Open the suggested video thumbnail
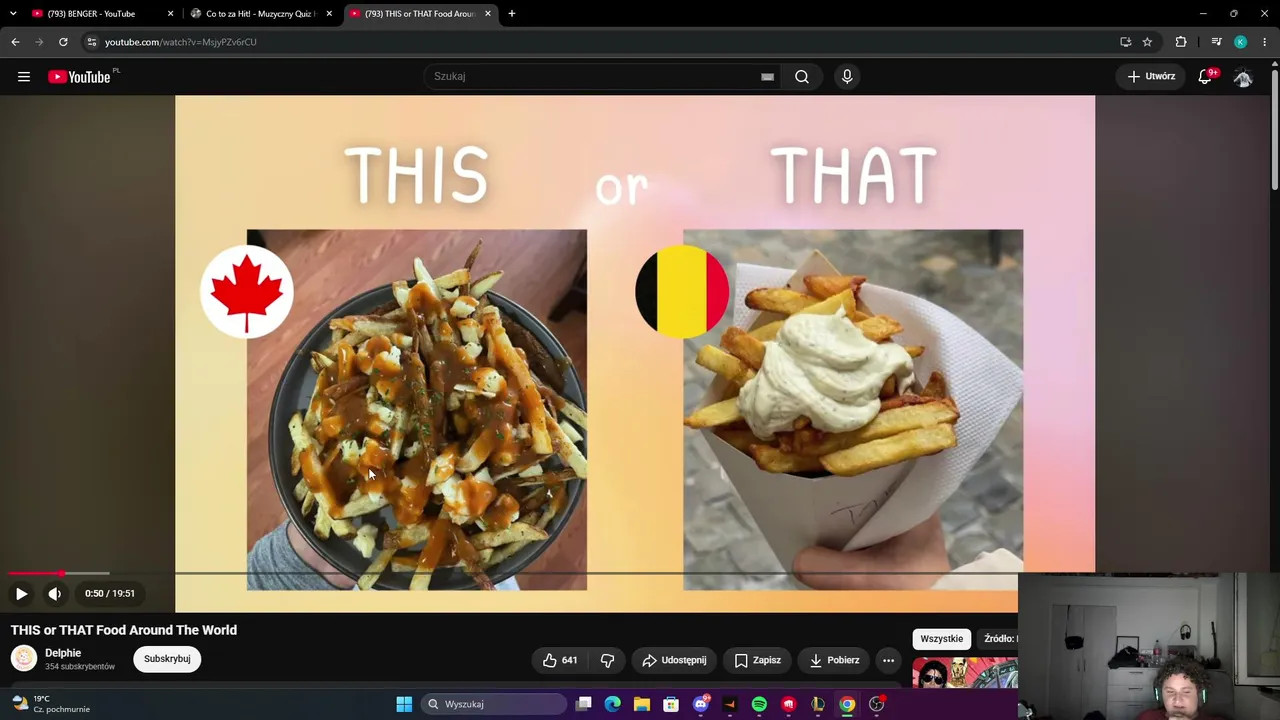Viewport: 1280px width, 720px height. 965,673
